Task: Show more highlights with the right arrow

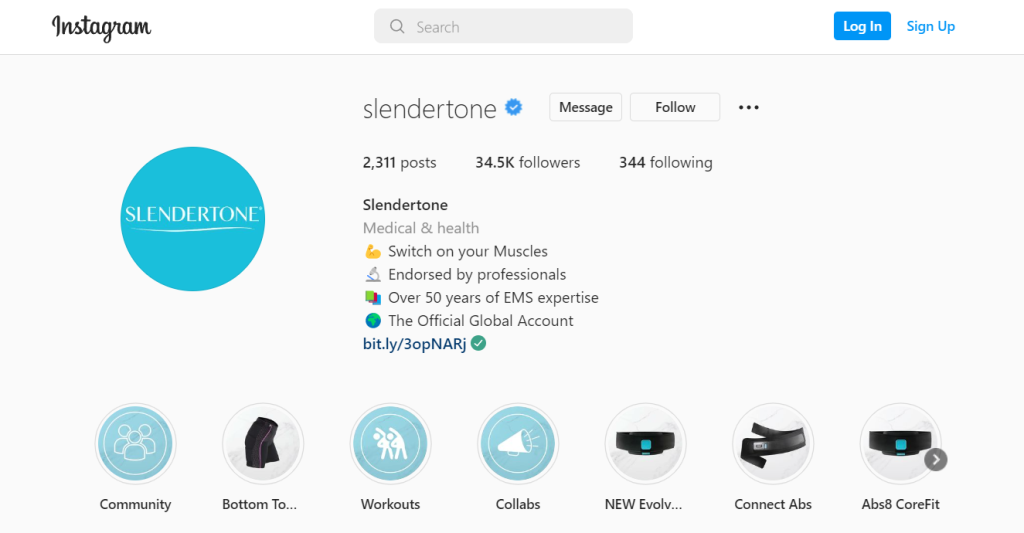Action: click(x=936, y=460)
